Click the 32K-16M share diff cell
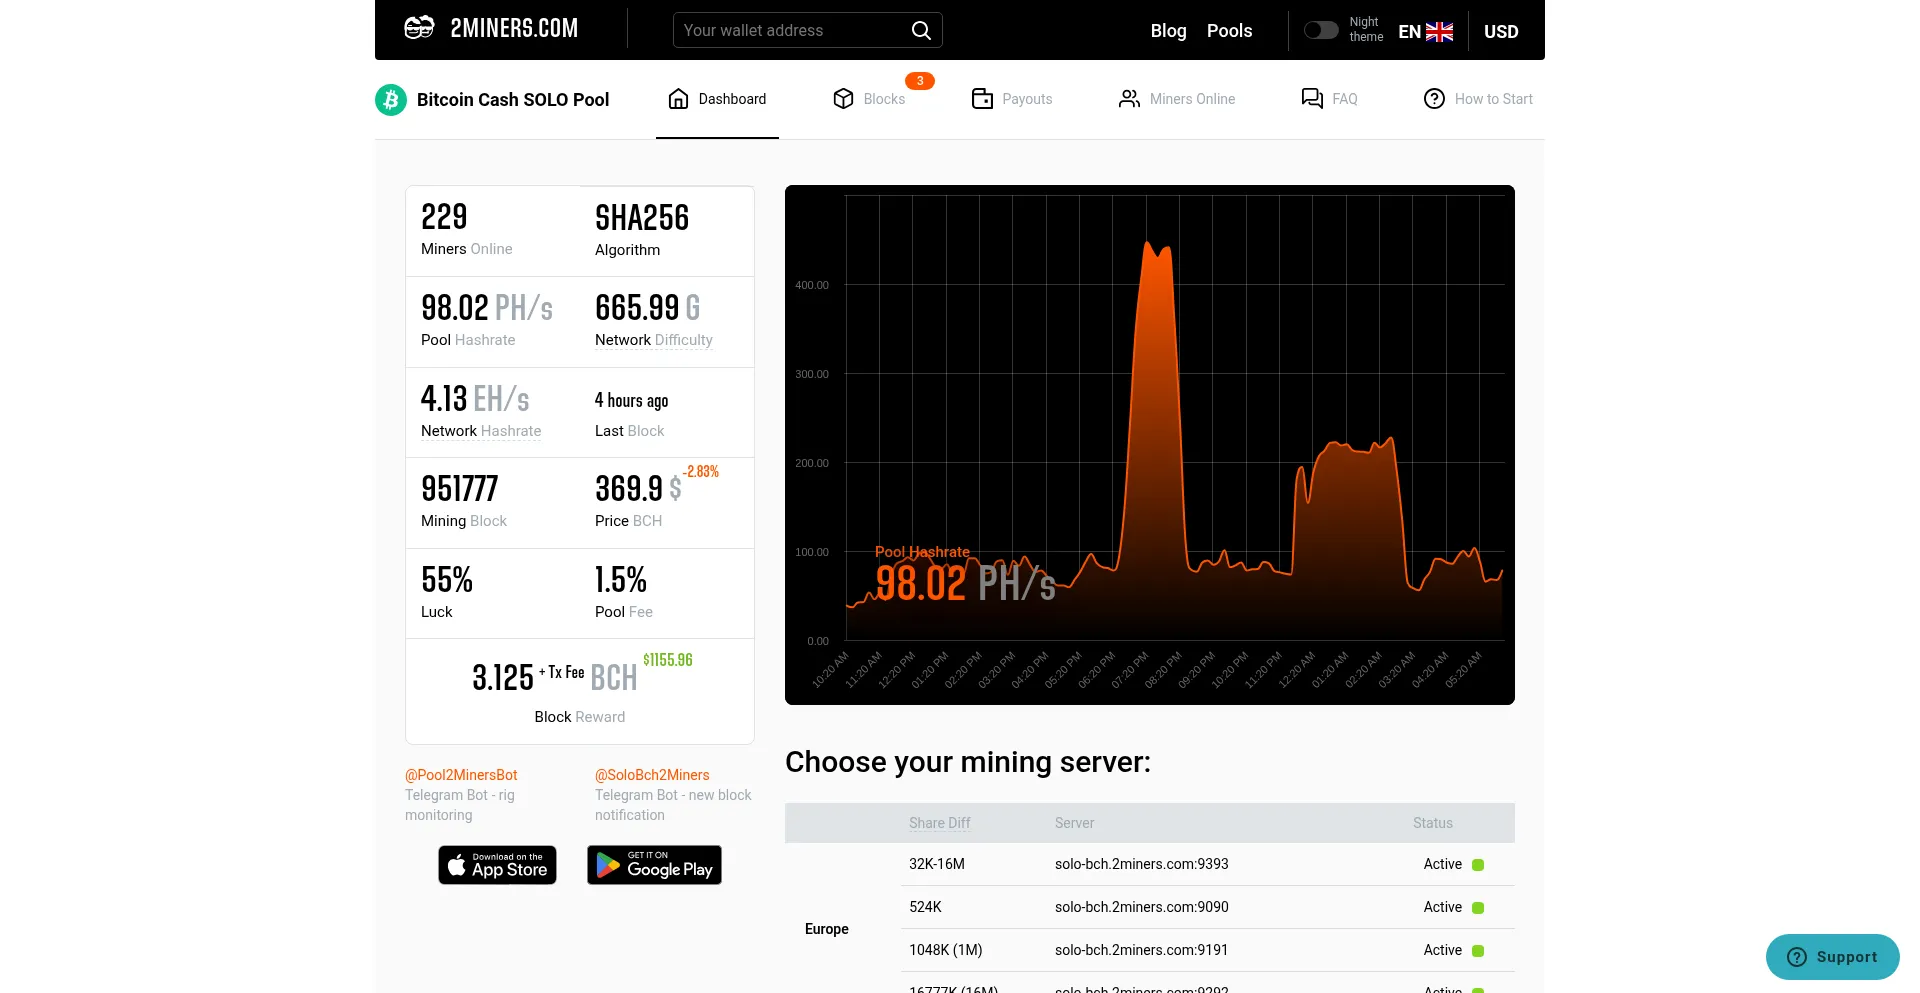Screen dimensions: 1920x993 [936, 864]
